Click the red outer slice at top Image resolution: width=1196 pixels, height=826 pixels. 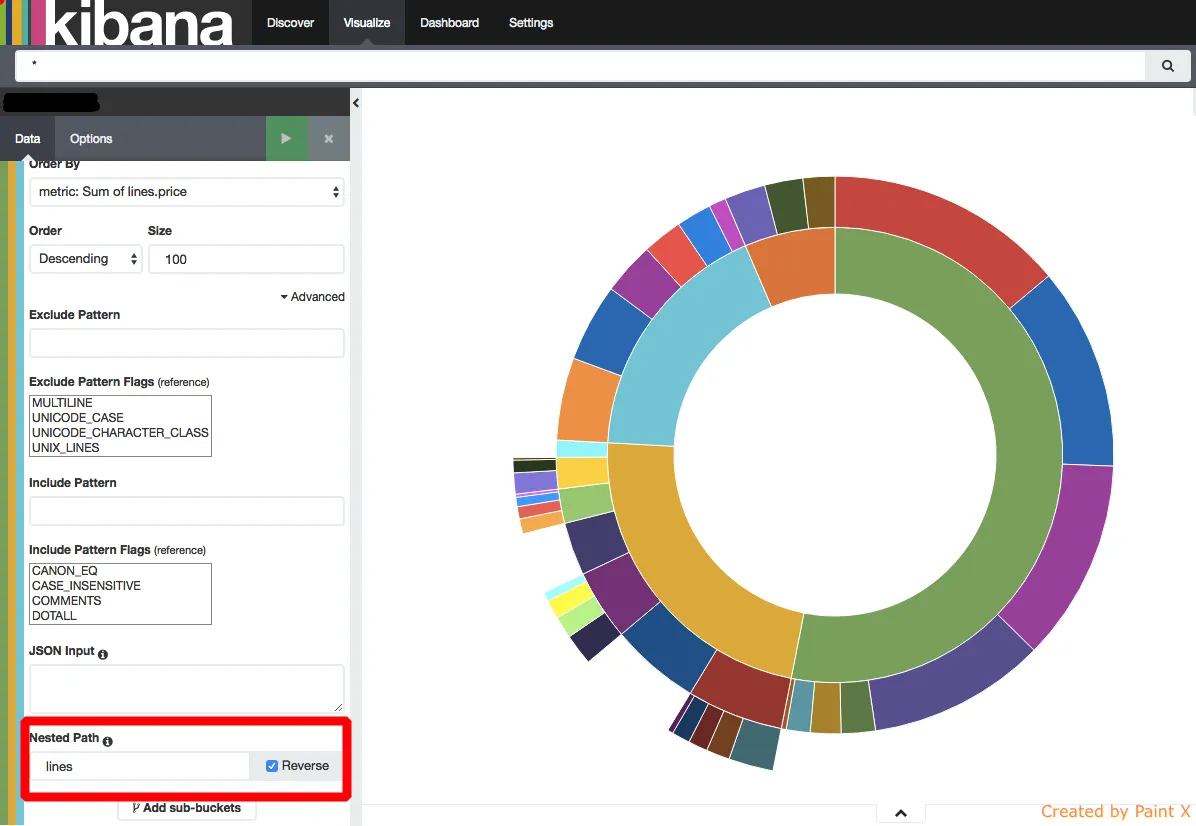click(x=938, y=229)
